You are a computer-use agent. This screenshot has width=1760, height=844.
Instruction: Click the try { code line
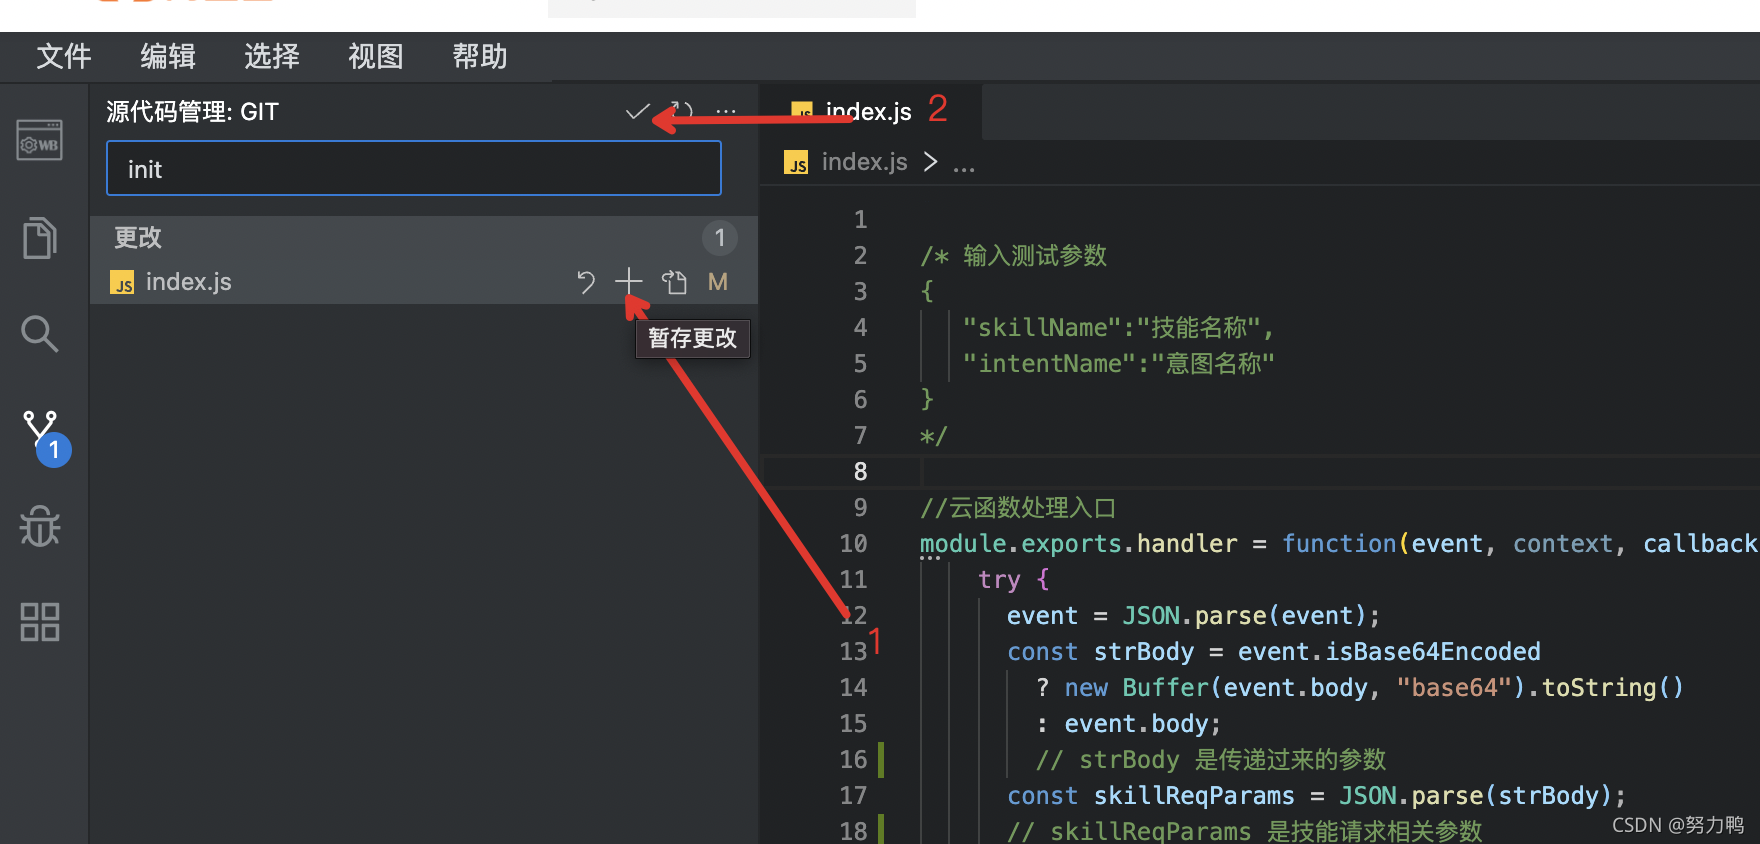pyautogui.click(x=1013, y=580)
